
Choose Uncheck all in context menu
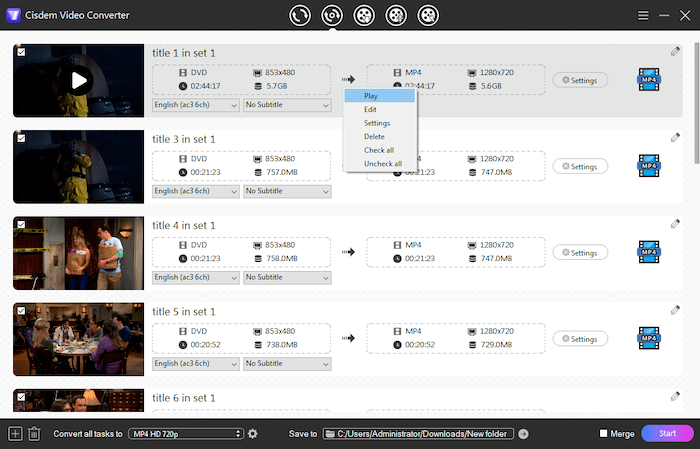(383, 163)
